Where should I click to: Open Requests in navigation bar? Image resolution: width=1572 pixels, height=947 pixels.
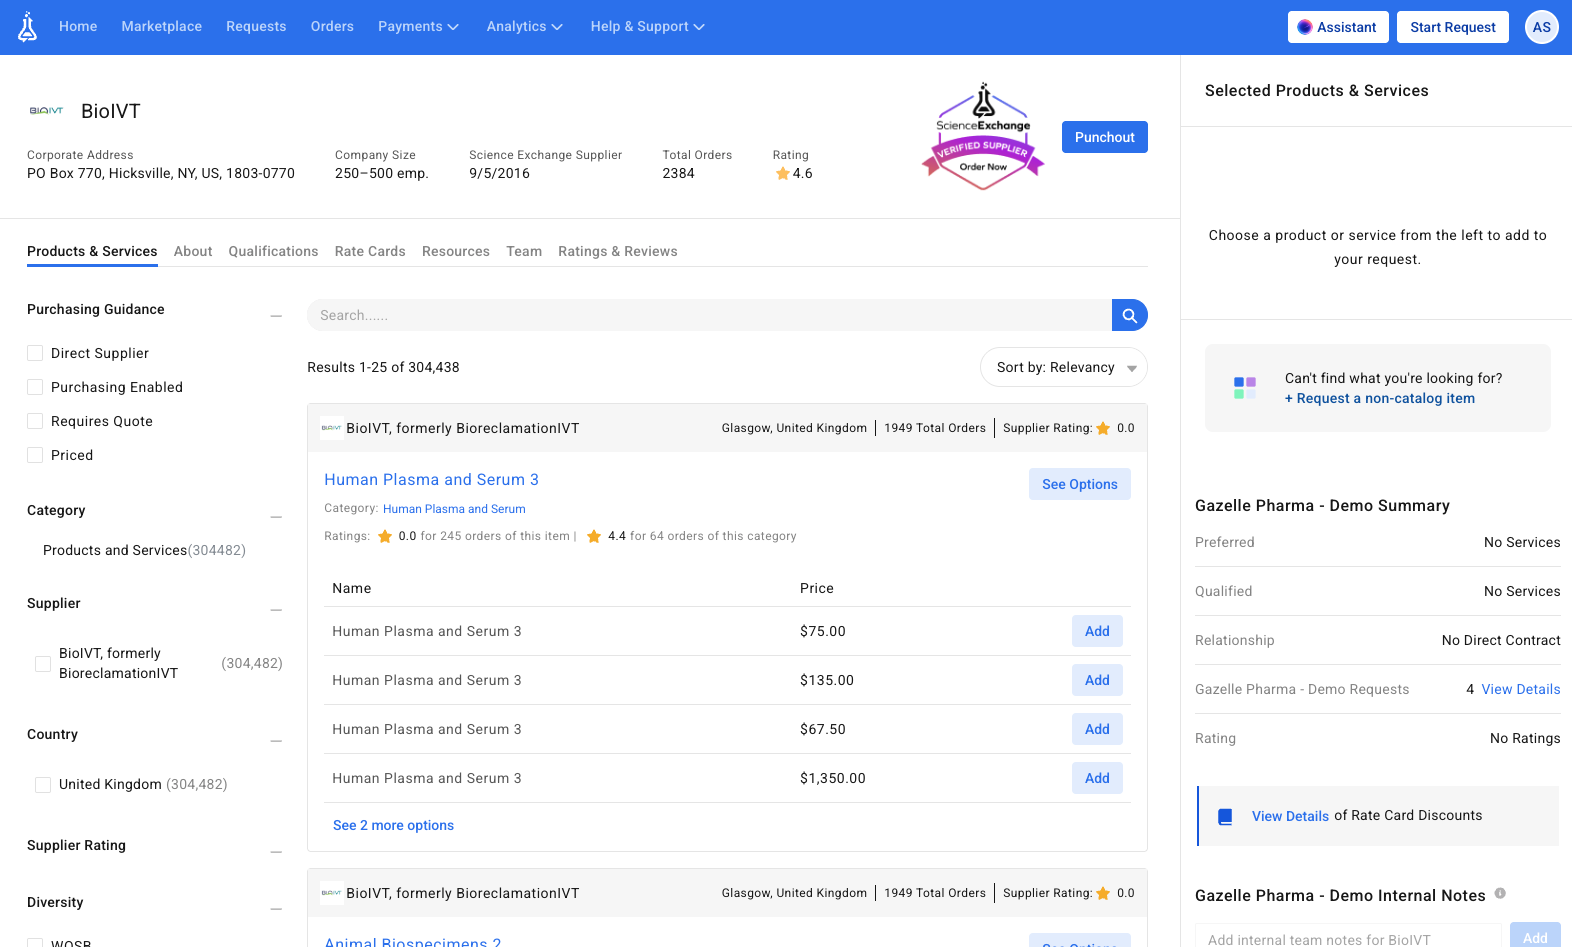coord(256,27)
